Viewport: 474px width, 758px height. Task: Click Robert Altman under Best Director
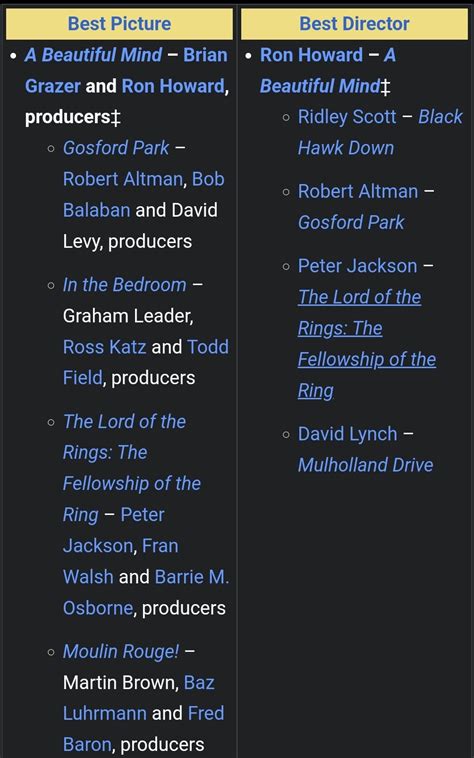(358, 191)
